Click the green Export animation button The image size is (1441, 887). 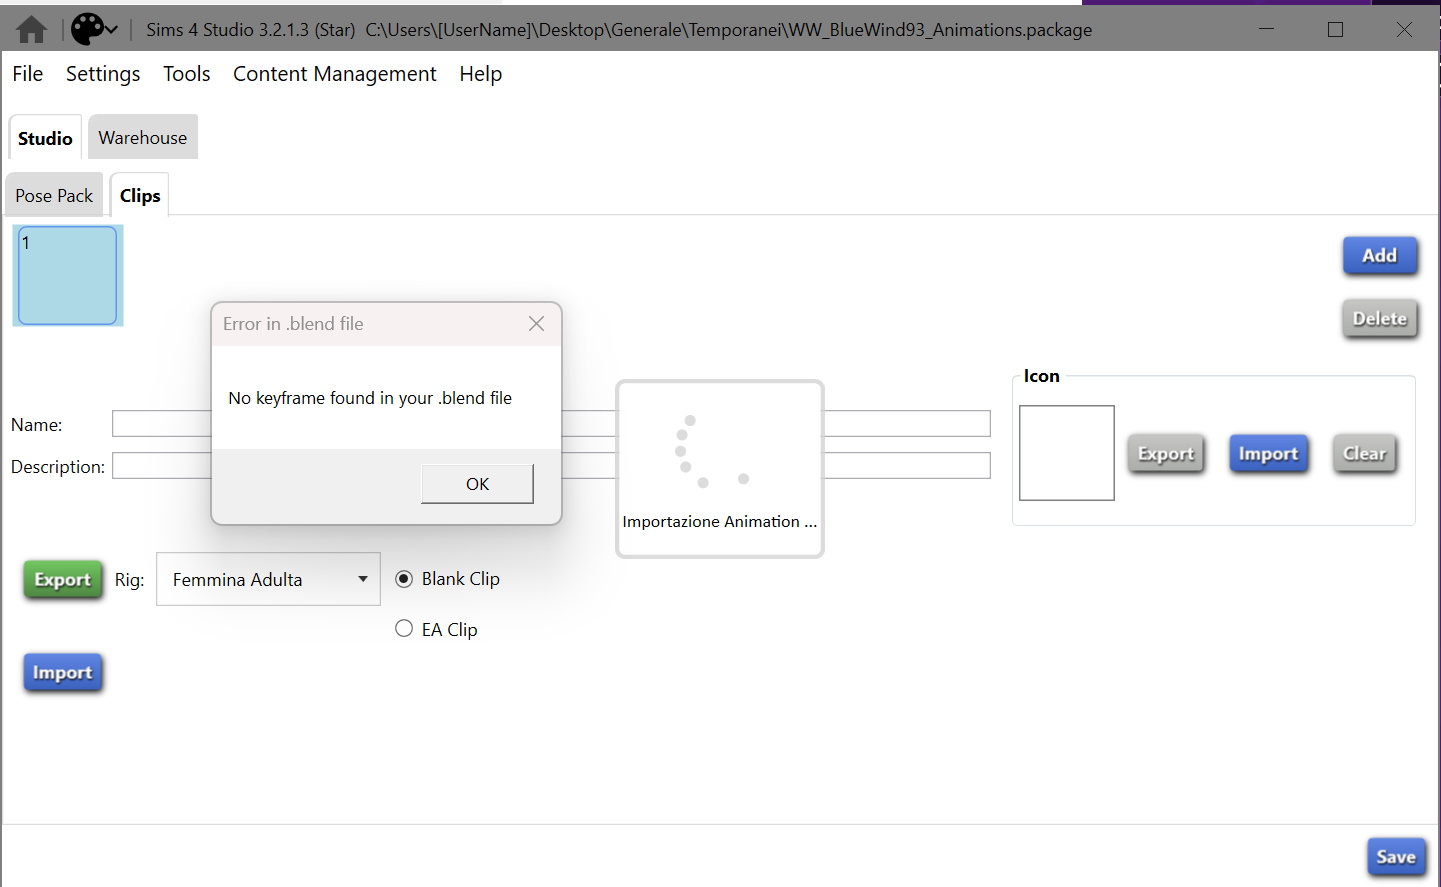[x=63, y=580]
